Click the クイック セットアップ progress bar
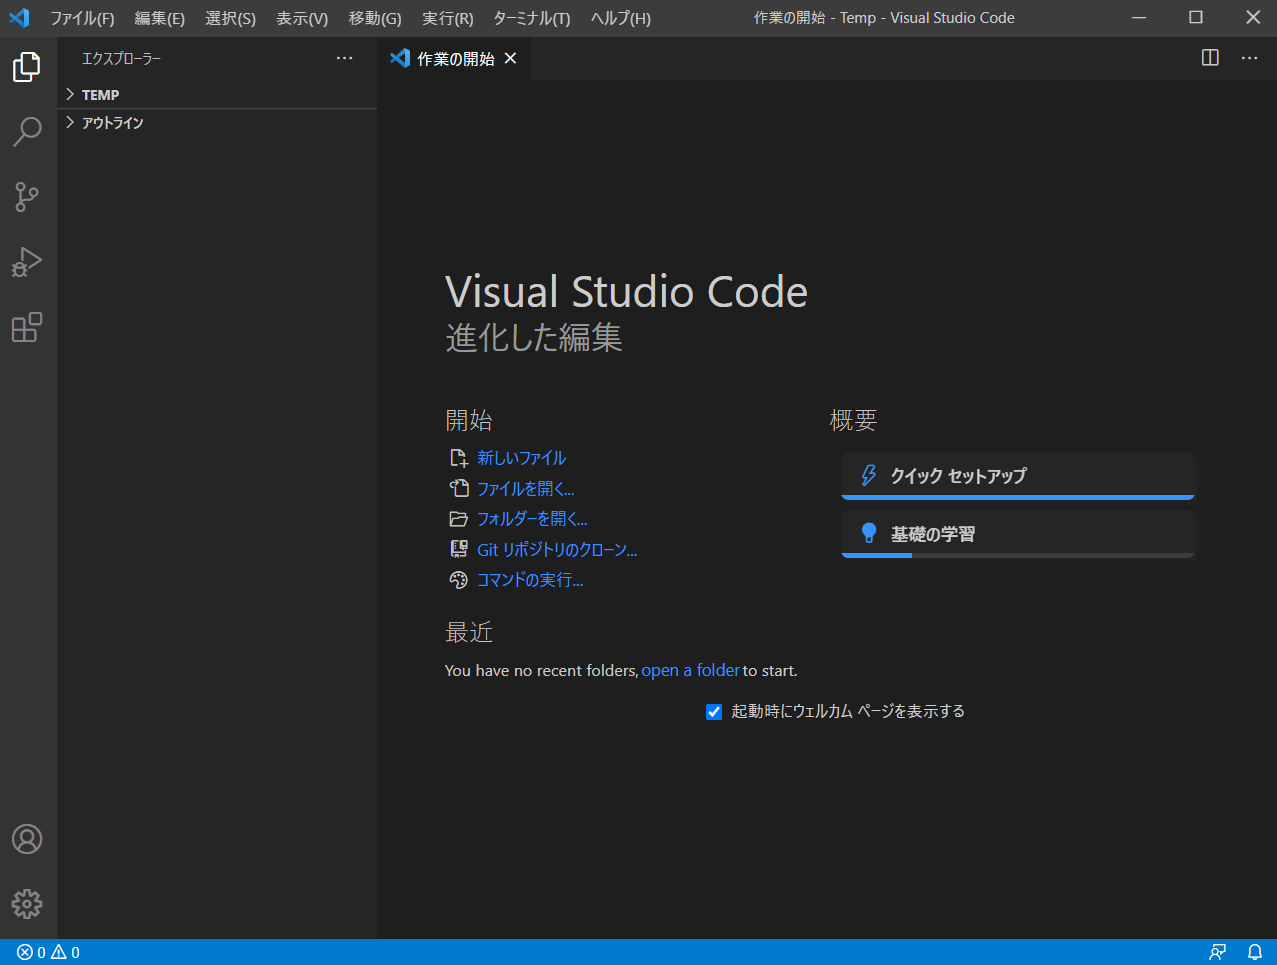Image resolution: width=1277 pixels, height=965 pixels. (1018, 497)
